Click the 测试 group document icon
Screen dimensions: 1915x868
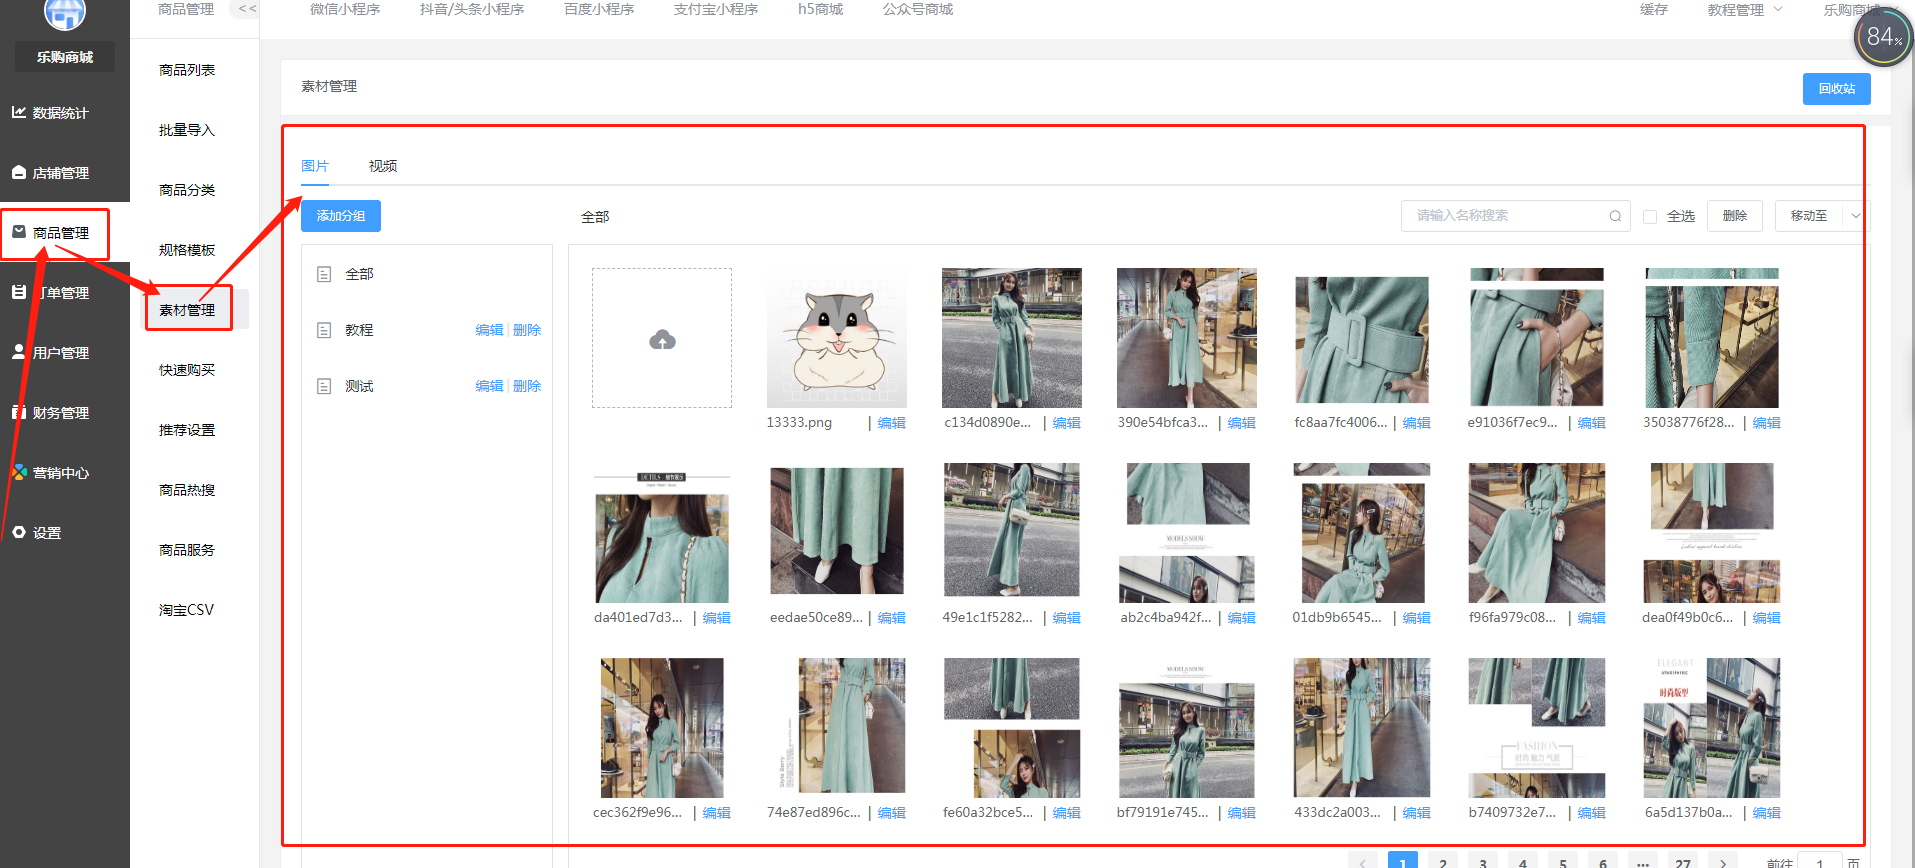(324, 386)
